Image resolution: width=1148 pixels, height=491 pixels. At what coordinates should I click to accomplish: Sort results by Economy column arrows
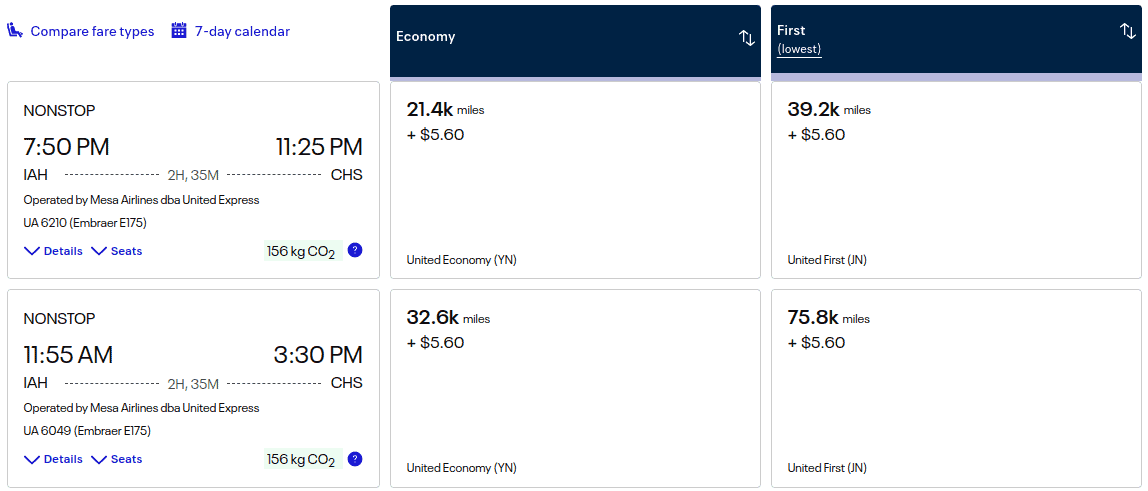pos(746,38)
